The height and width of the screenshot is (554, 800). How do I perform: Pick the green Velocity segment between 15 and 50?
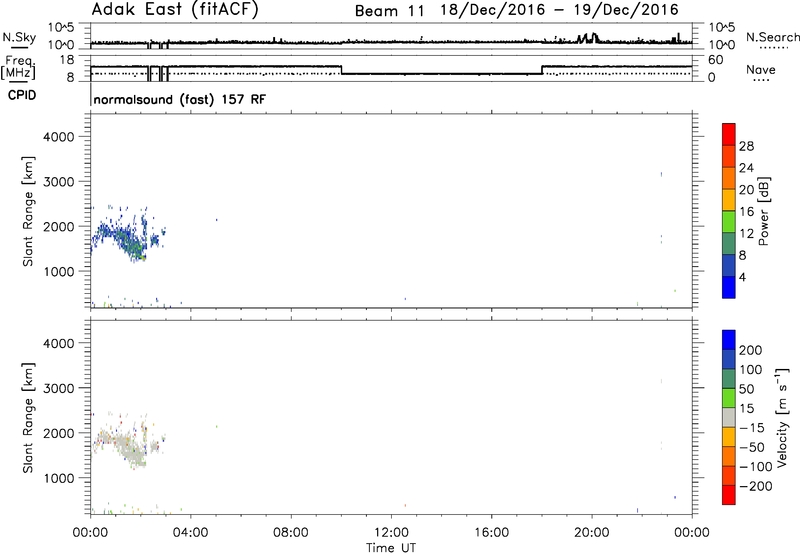[729, 398]
